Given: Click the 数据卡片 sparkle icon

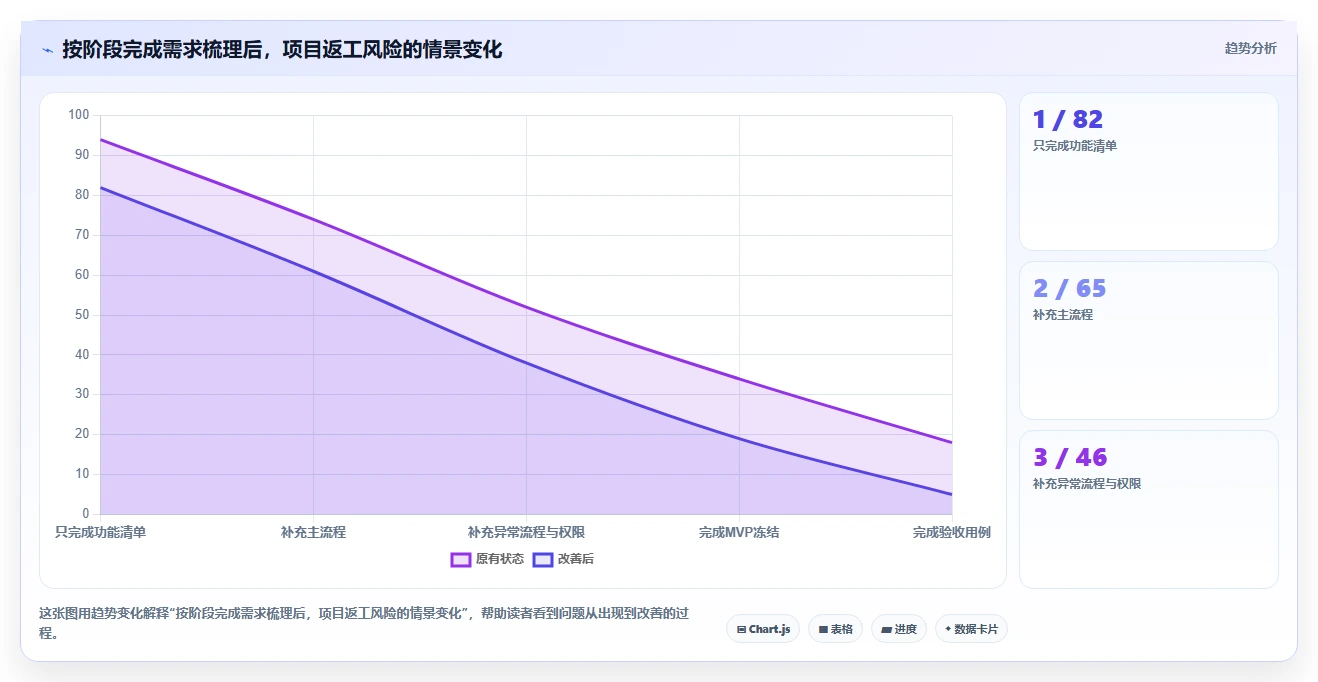Looking at the screenshot, I should [x=948, y=629].
